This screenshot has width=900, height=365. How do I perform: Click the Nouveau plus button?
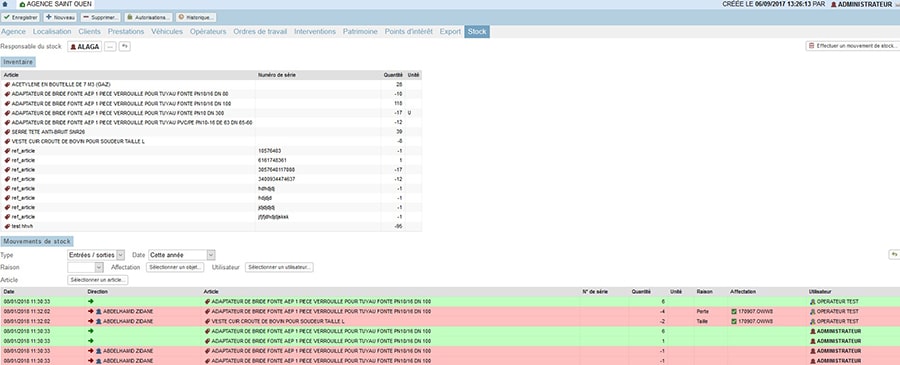(61, 18)
